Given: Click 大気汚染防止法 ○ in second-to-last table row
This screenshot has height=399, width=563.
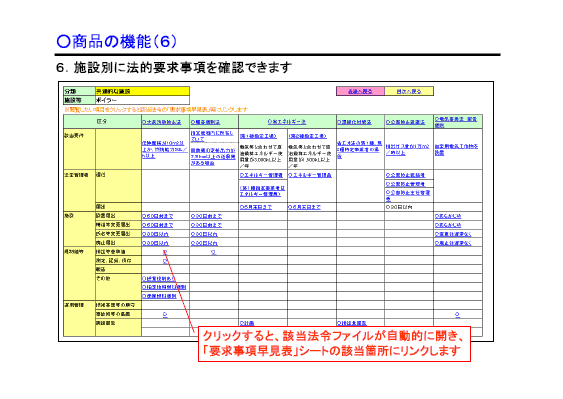Looking at the screenshot, I should [165, 314].
